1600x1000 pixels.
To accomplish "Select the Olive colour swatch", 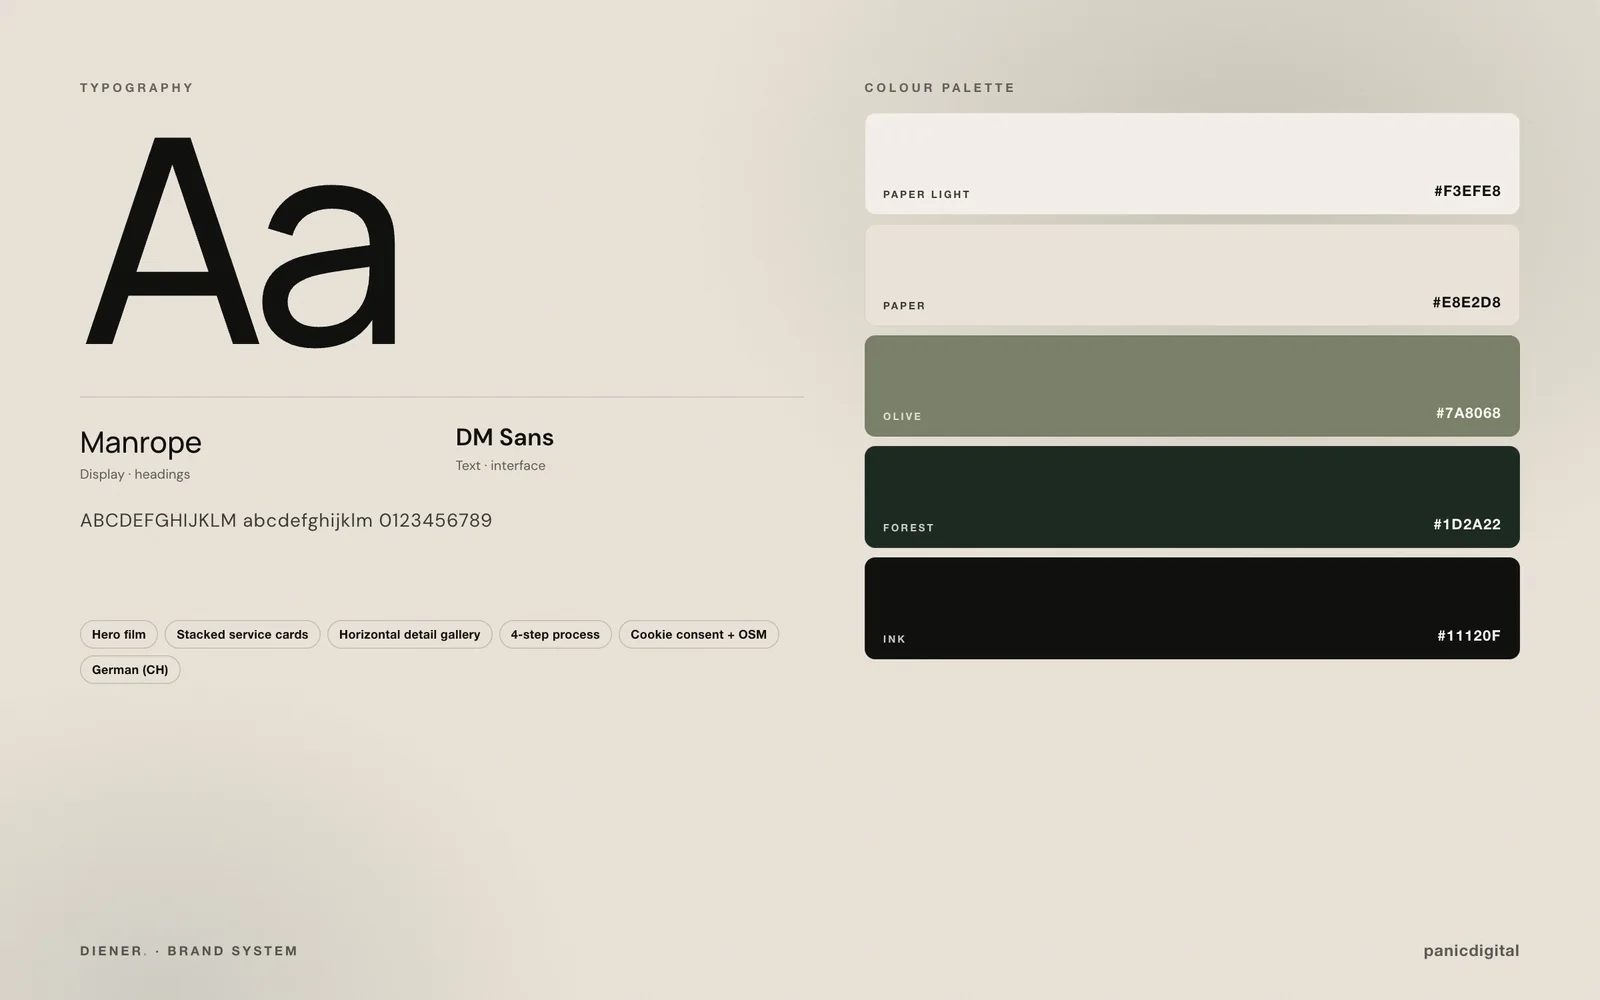I will tap(1192, 386).
